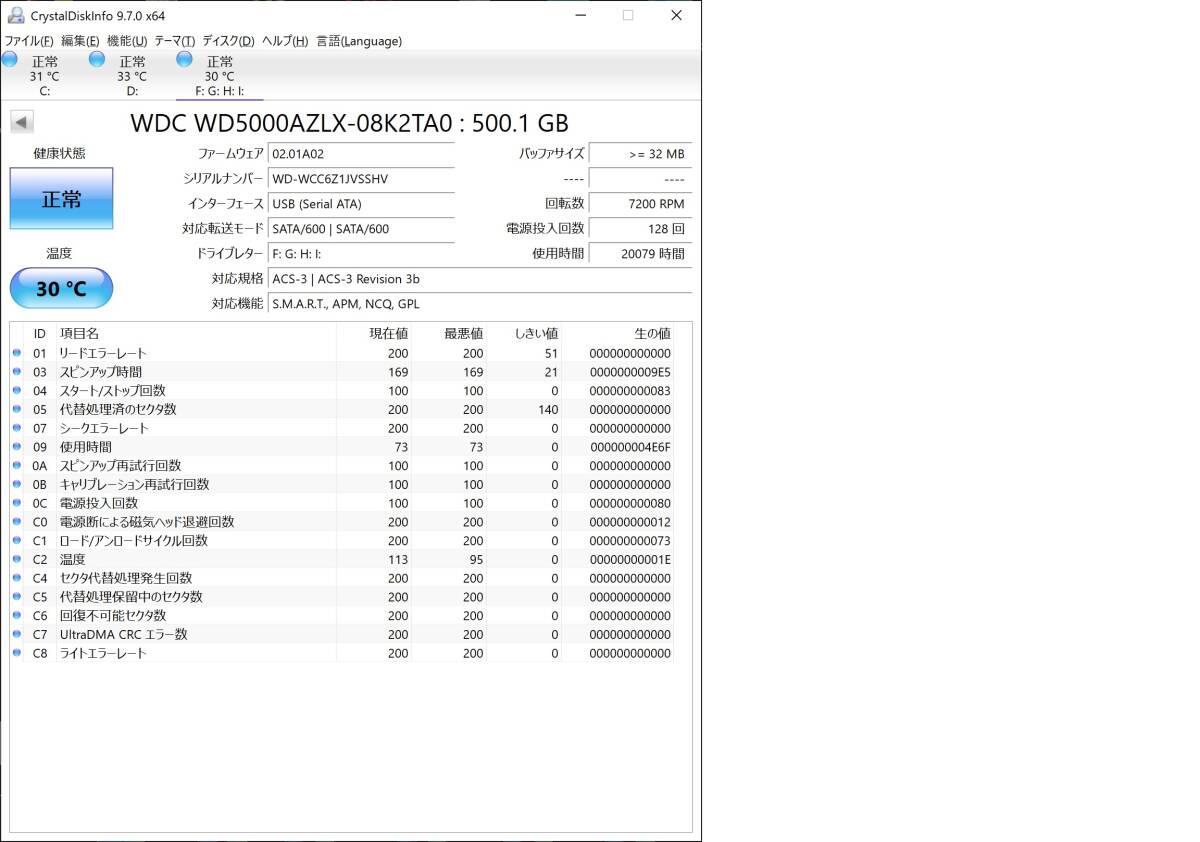Click raw value 0000000009E5

coord(630,372)
